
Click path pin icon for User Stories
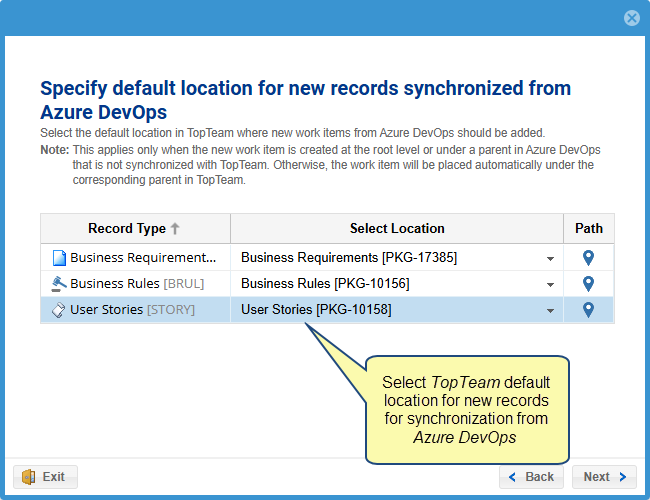[x=589, y=310]
